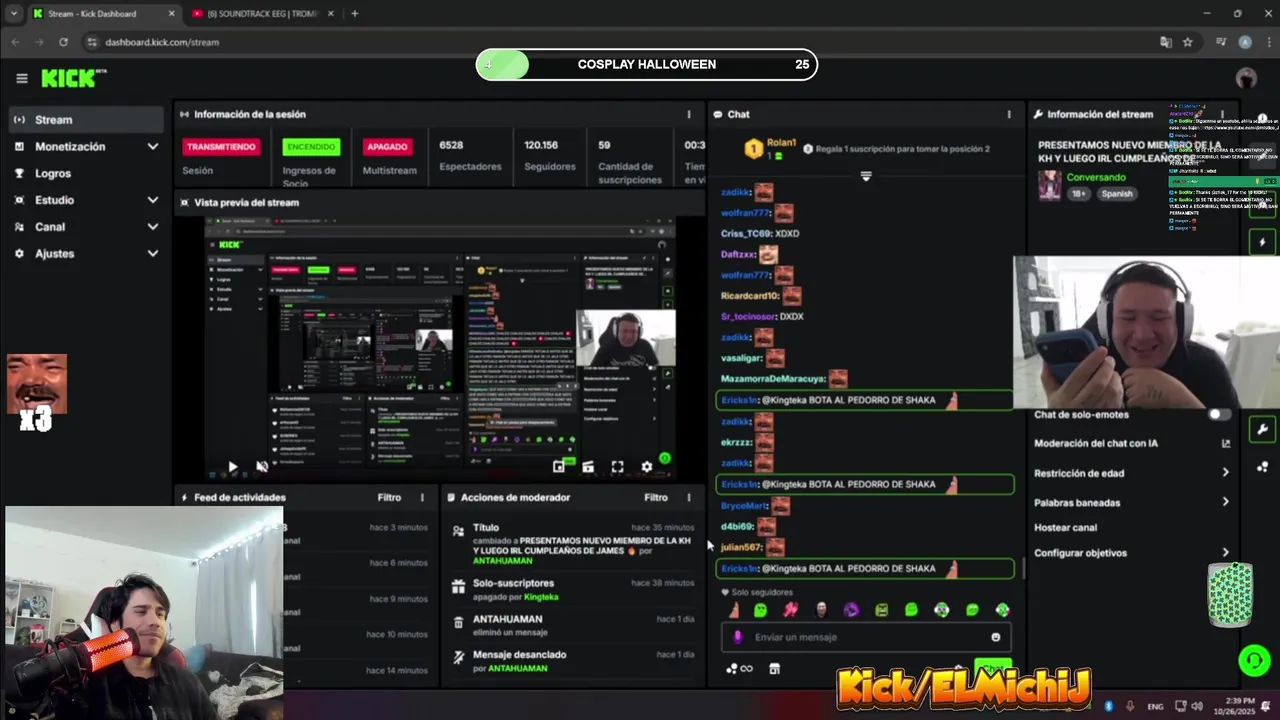Click the ENCENDIDO Ingresos de Socio badge
This screenshot has width=1280, height=720.
pos(311,147)
